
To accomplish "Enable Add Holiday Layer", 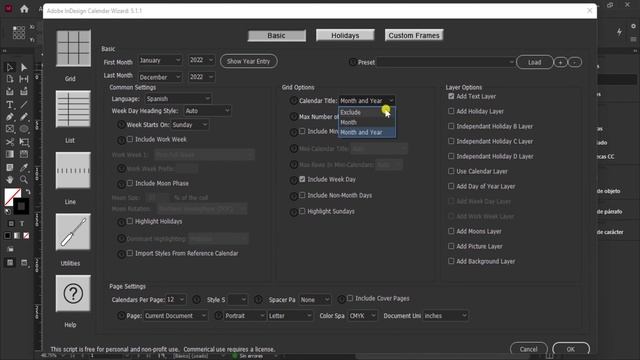I will click(451, 111).
